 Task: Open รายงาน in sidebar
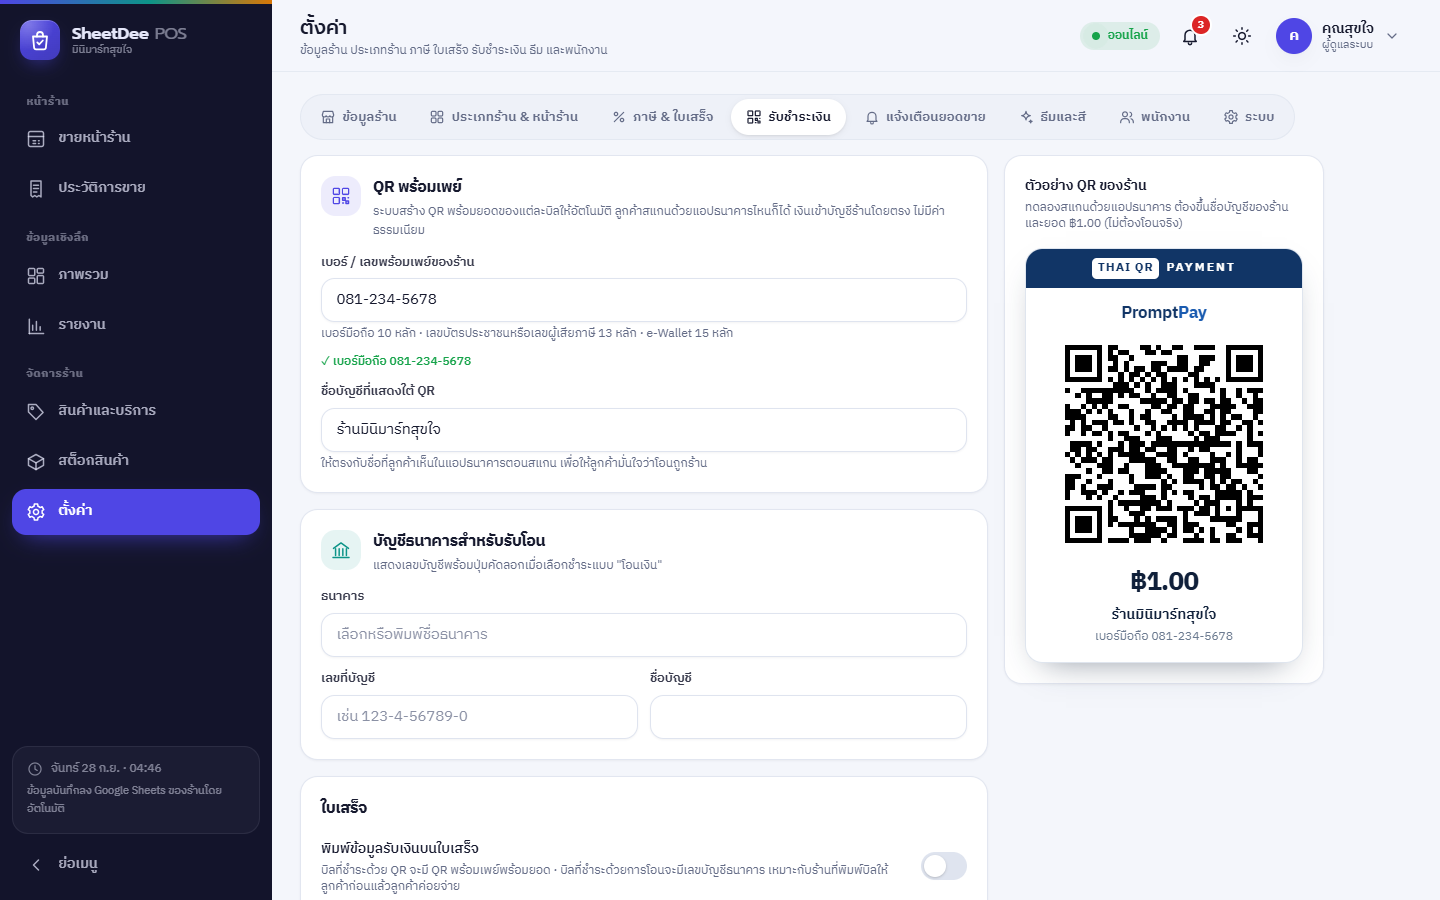coord(136,325)
